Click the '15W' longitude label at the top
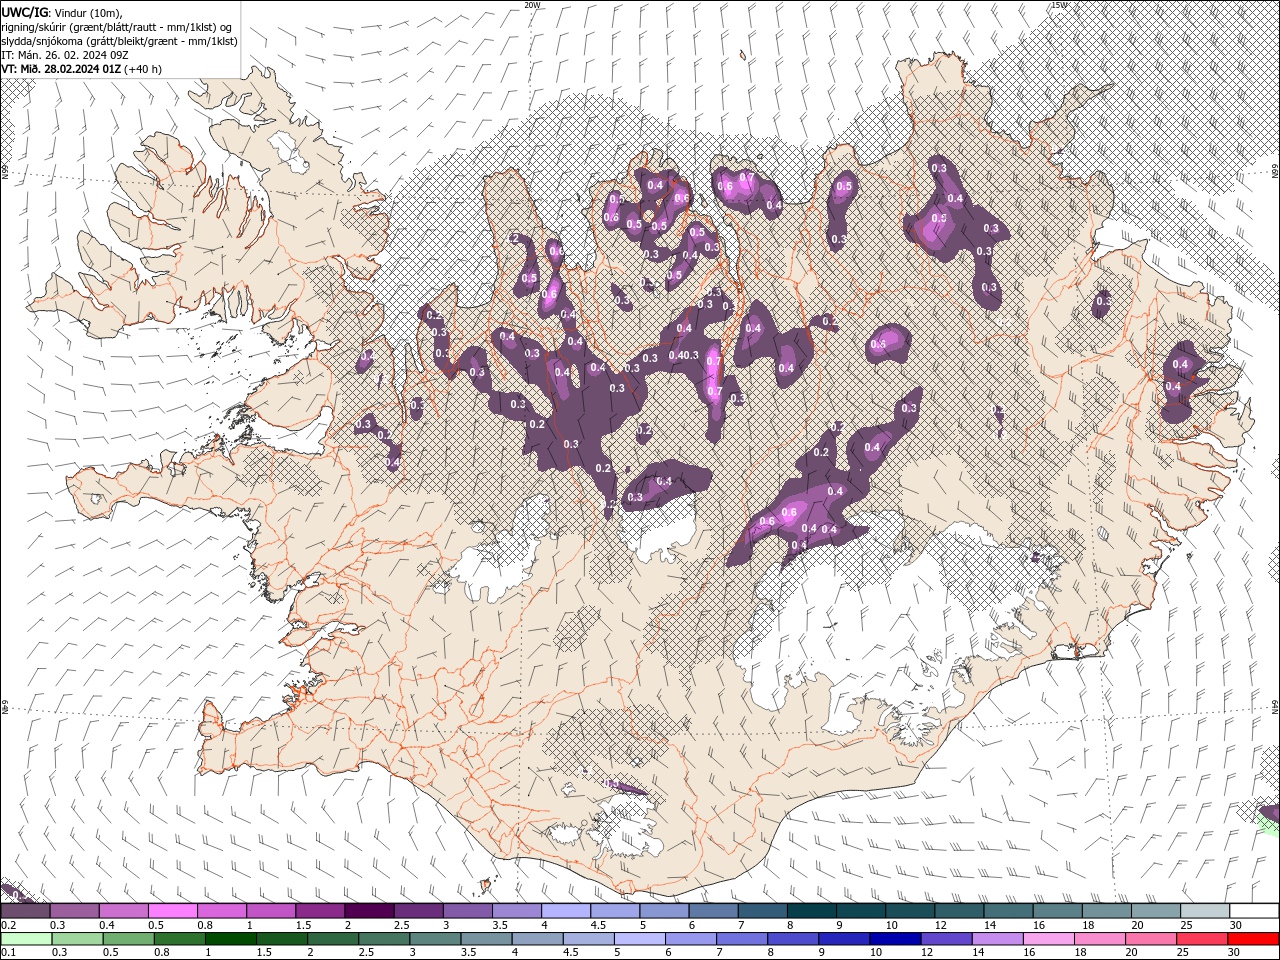The height and width of the screenshot is (960, 1280). pyautogui.click(x=1059, y=5)
